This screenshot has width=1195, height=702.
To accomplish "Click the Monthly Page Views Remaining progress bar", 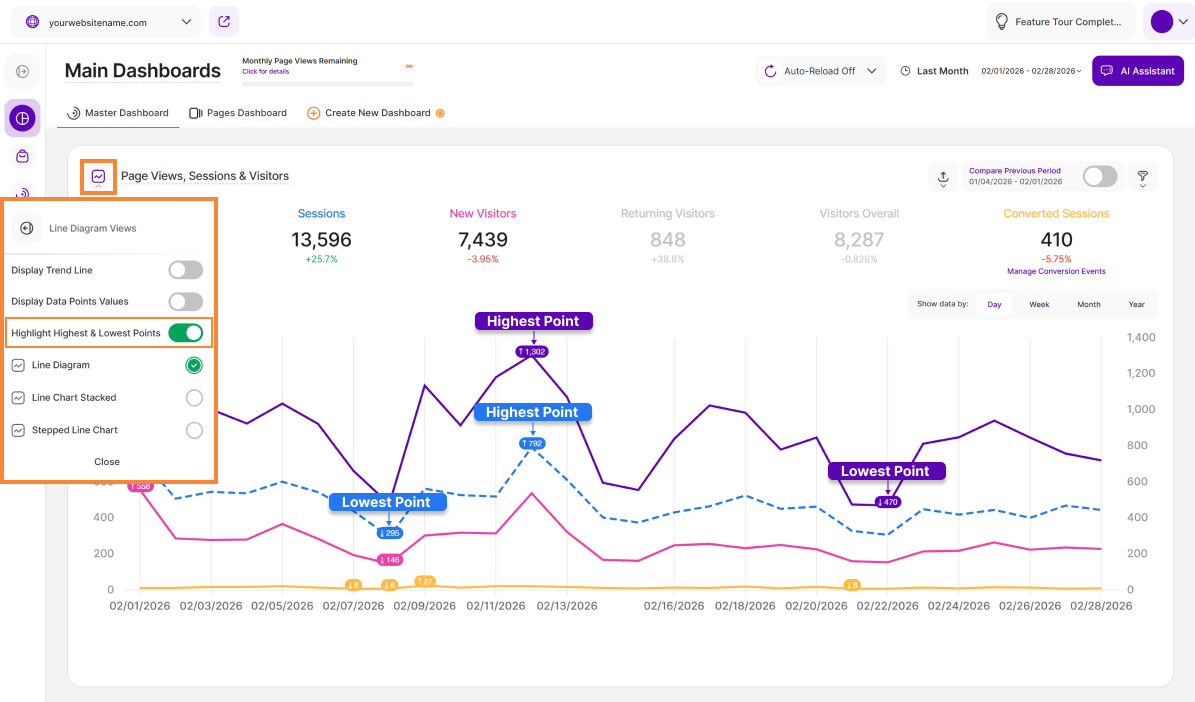I will [x=327, y=84].
